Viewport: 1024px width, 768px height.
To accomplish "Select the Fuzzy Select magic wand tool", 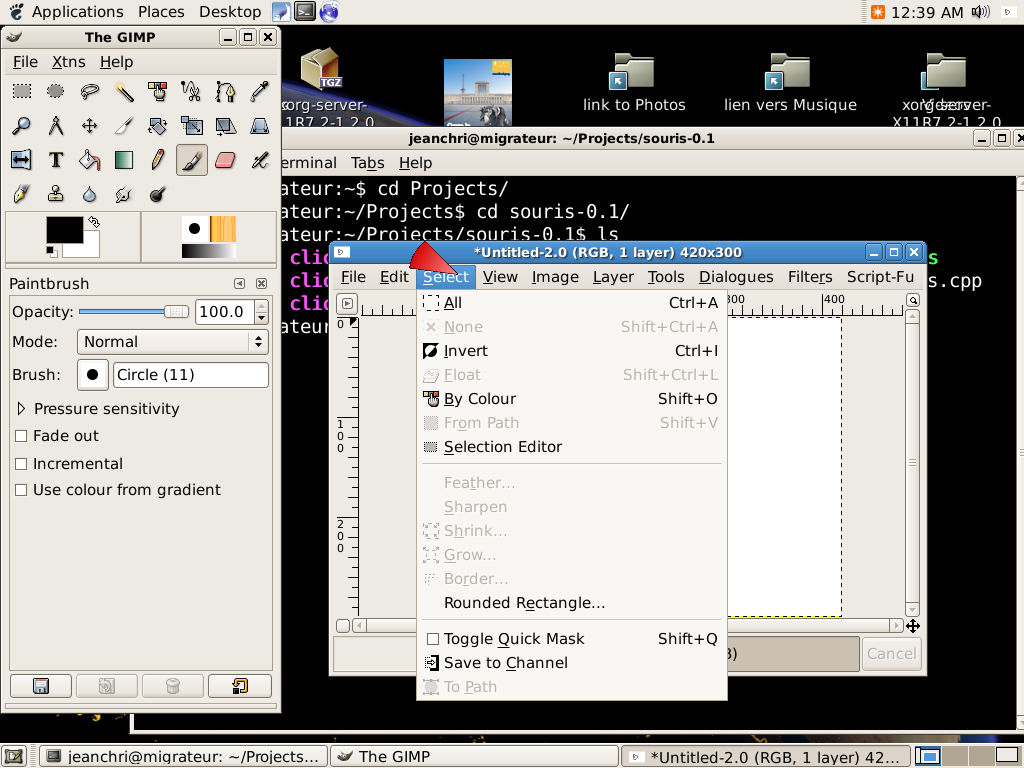I will pos(124,92).
